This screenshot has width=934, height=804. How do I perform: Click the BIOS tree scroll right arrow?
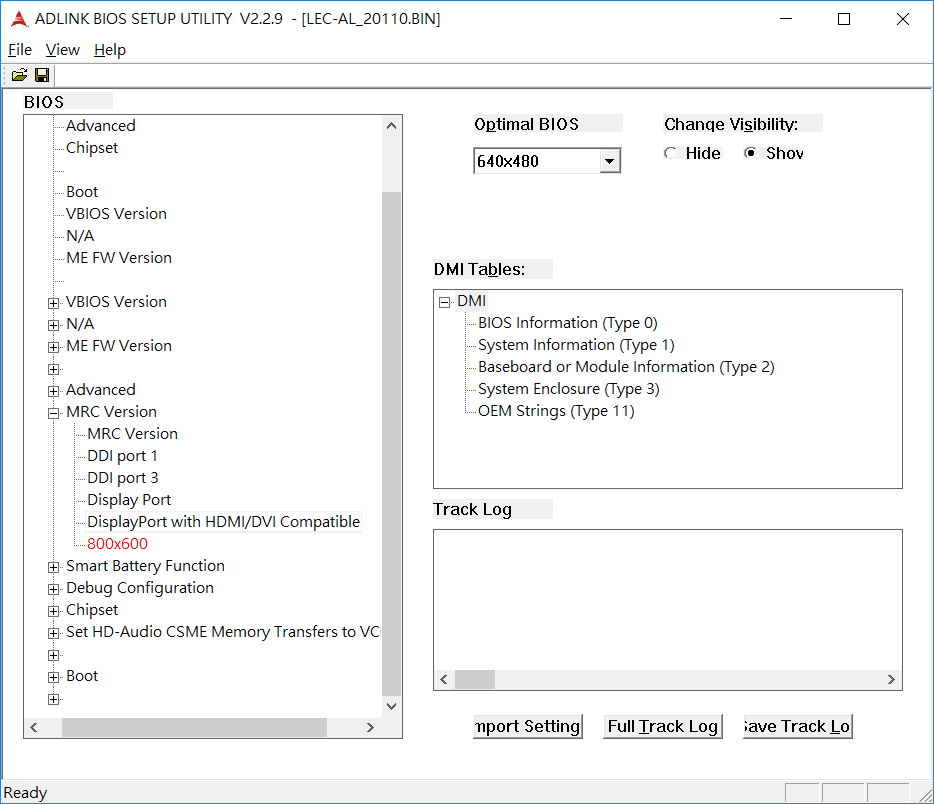point(371,727)
